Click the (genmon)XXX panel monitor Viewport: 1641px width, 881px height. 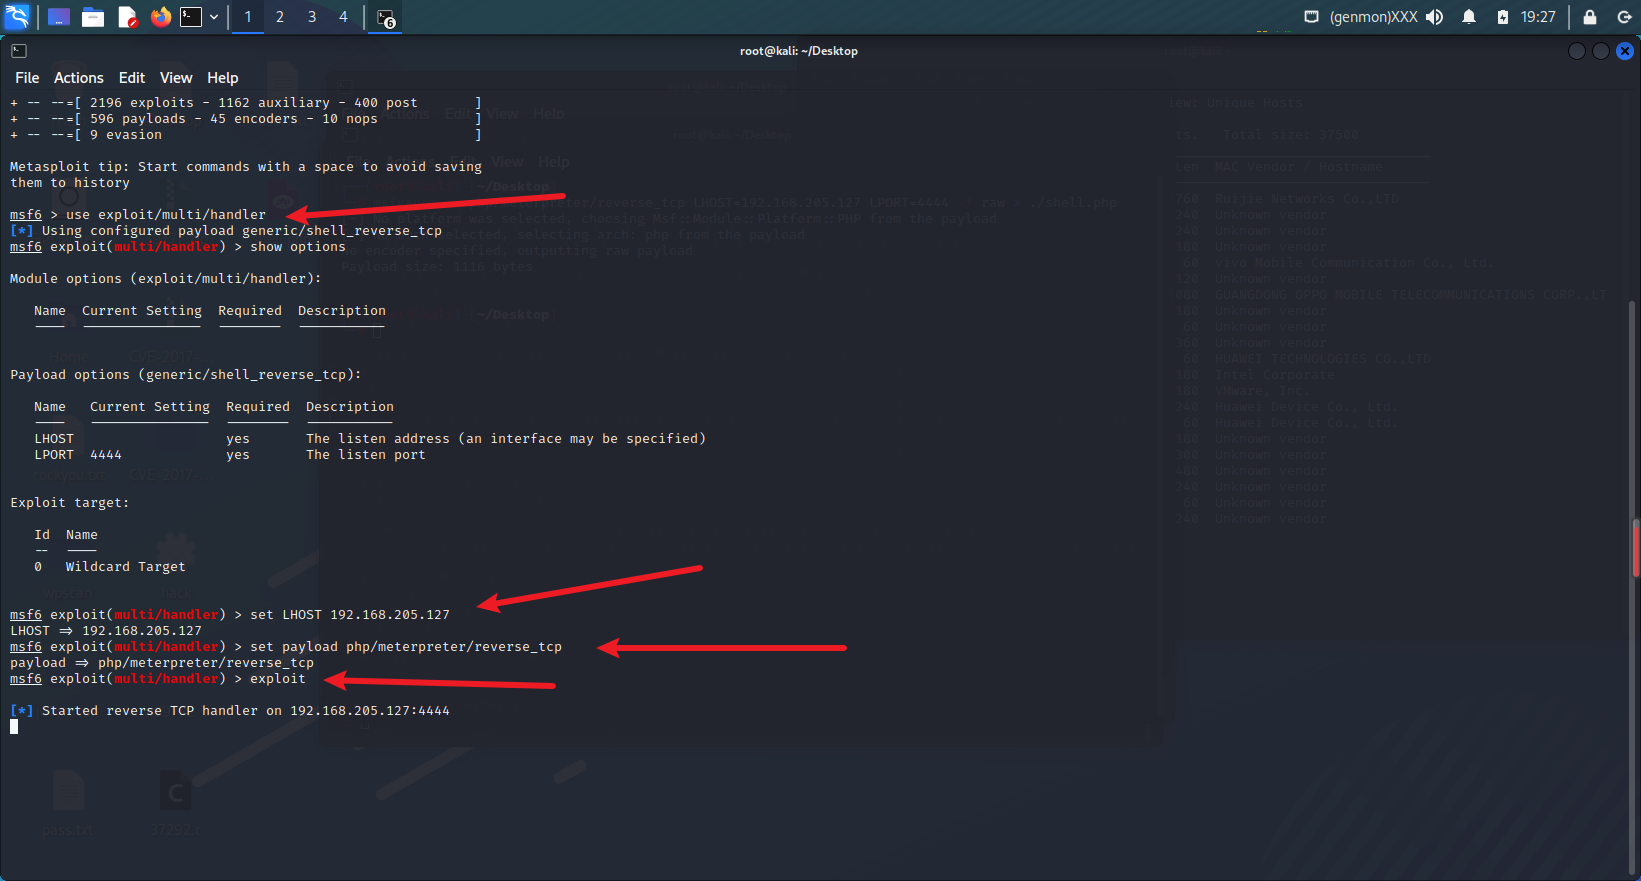1374,17
